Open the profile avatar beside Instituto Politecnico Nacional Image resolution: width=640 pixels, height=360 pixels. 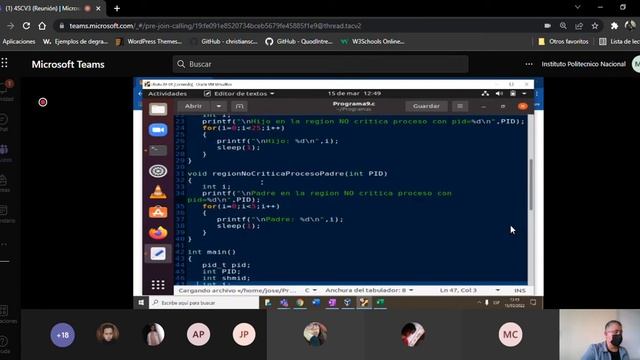pyautogui.click(x=636, y=64)
